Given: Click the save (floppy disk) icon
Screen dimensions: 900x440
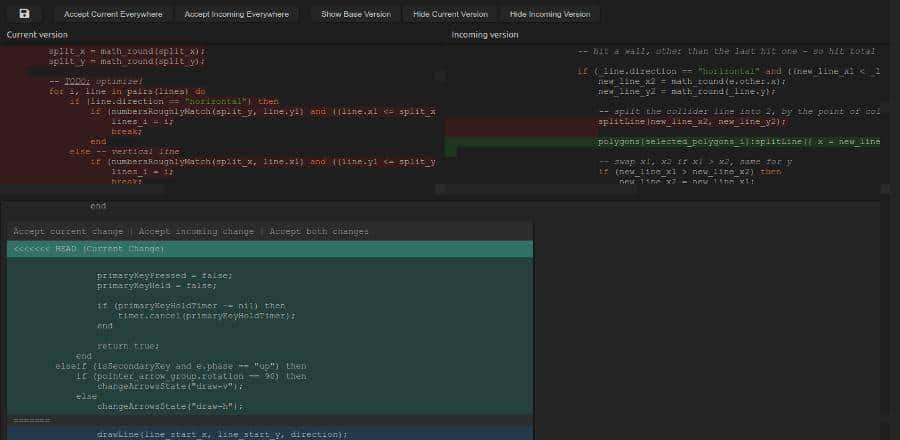Looking at the screenshot, I should [x=24, y=14].
